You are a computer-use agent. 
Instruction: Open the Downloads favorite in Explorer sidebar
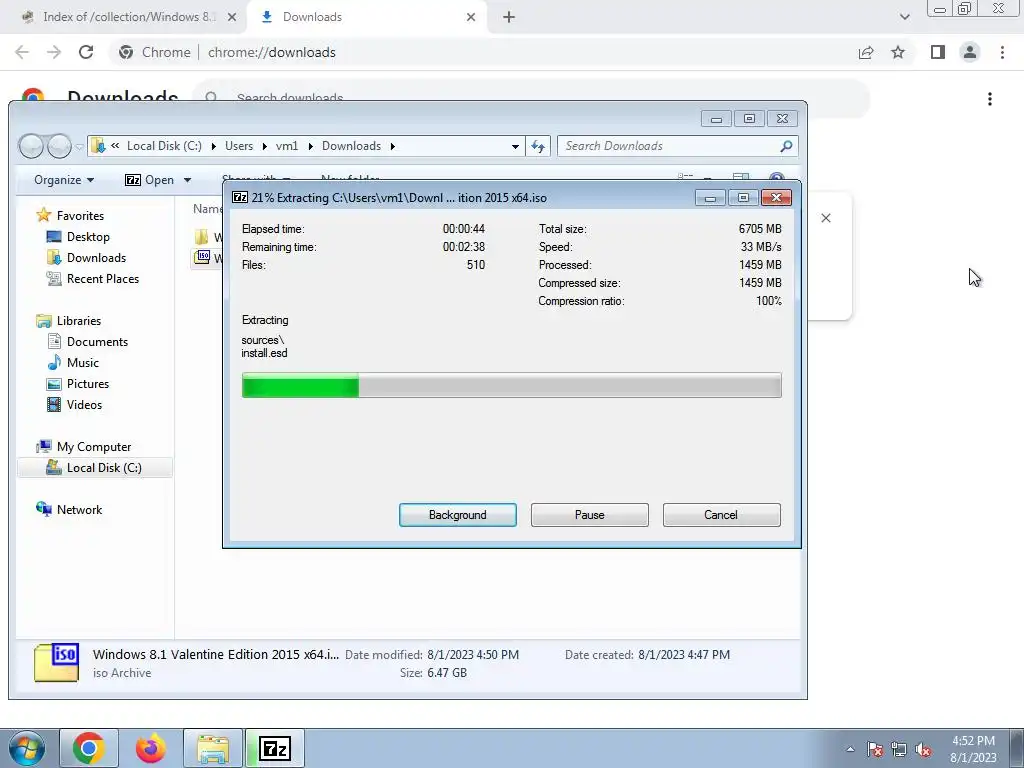click(x=95, y=257)
